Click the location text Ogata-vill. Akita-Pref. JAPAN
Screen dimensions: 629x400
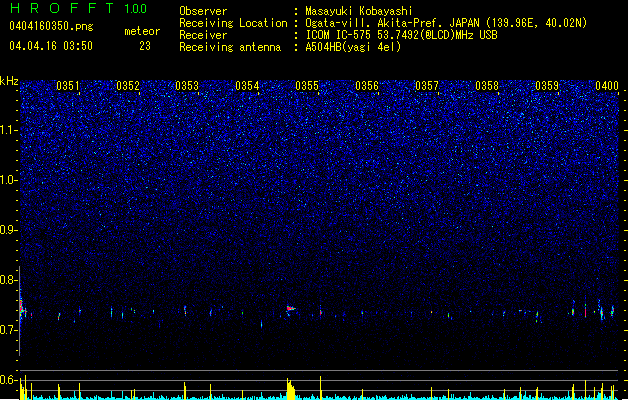(x=392, y=23)
